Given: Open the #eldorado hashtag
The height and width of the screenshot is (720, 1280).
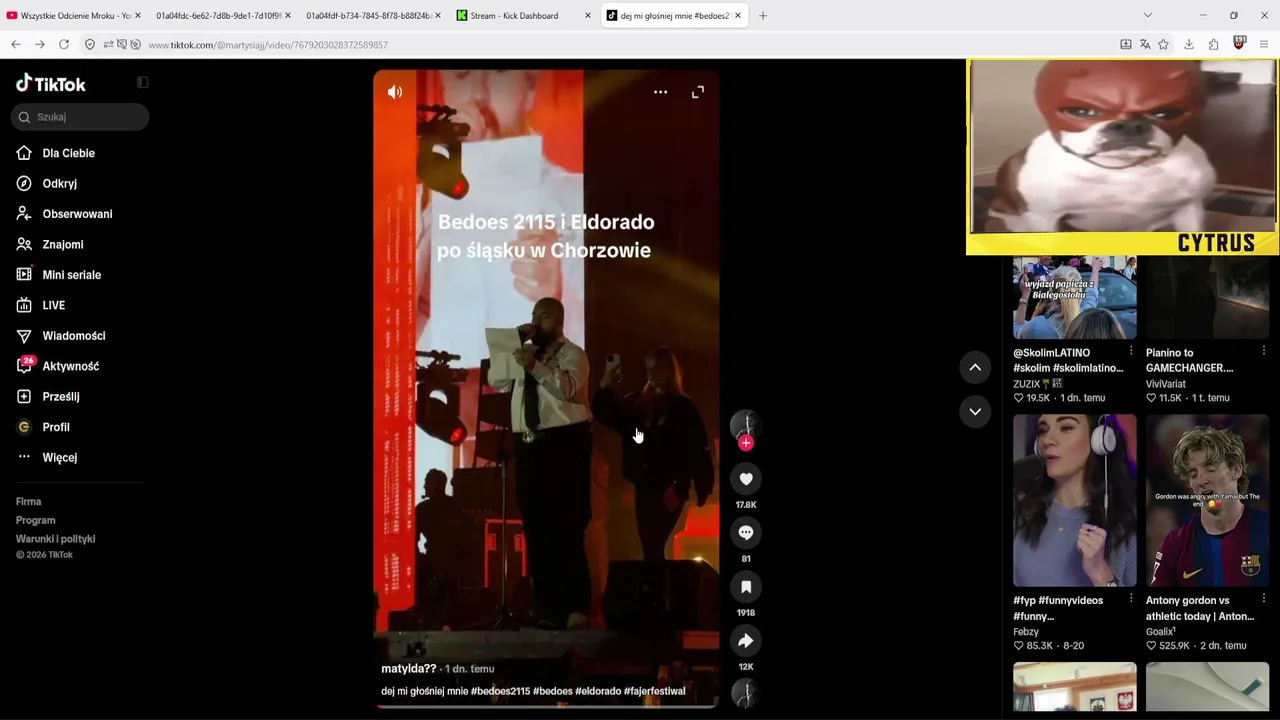Looking at the screenshot, I should pos(598,691).
